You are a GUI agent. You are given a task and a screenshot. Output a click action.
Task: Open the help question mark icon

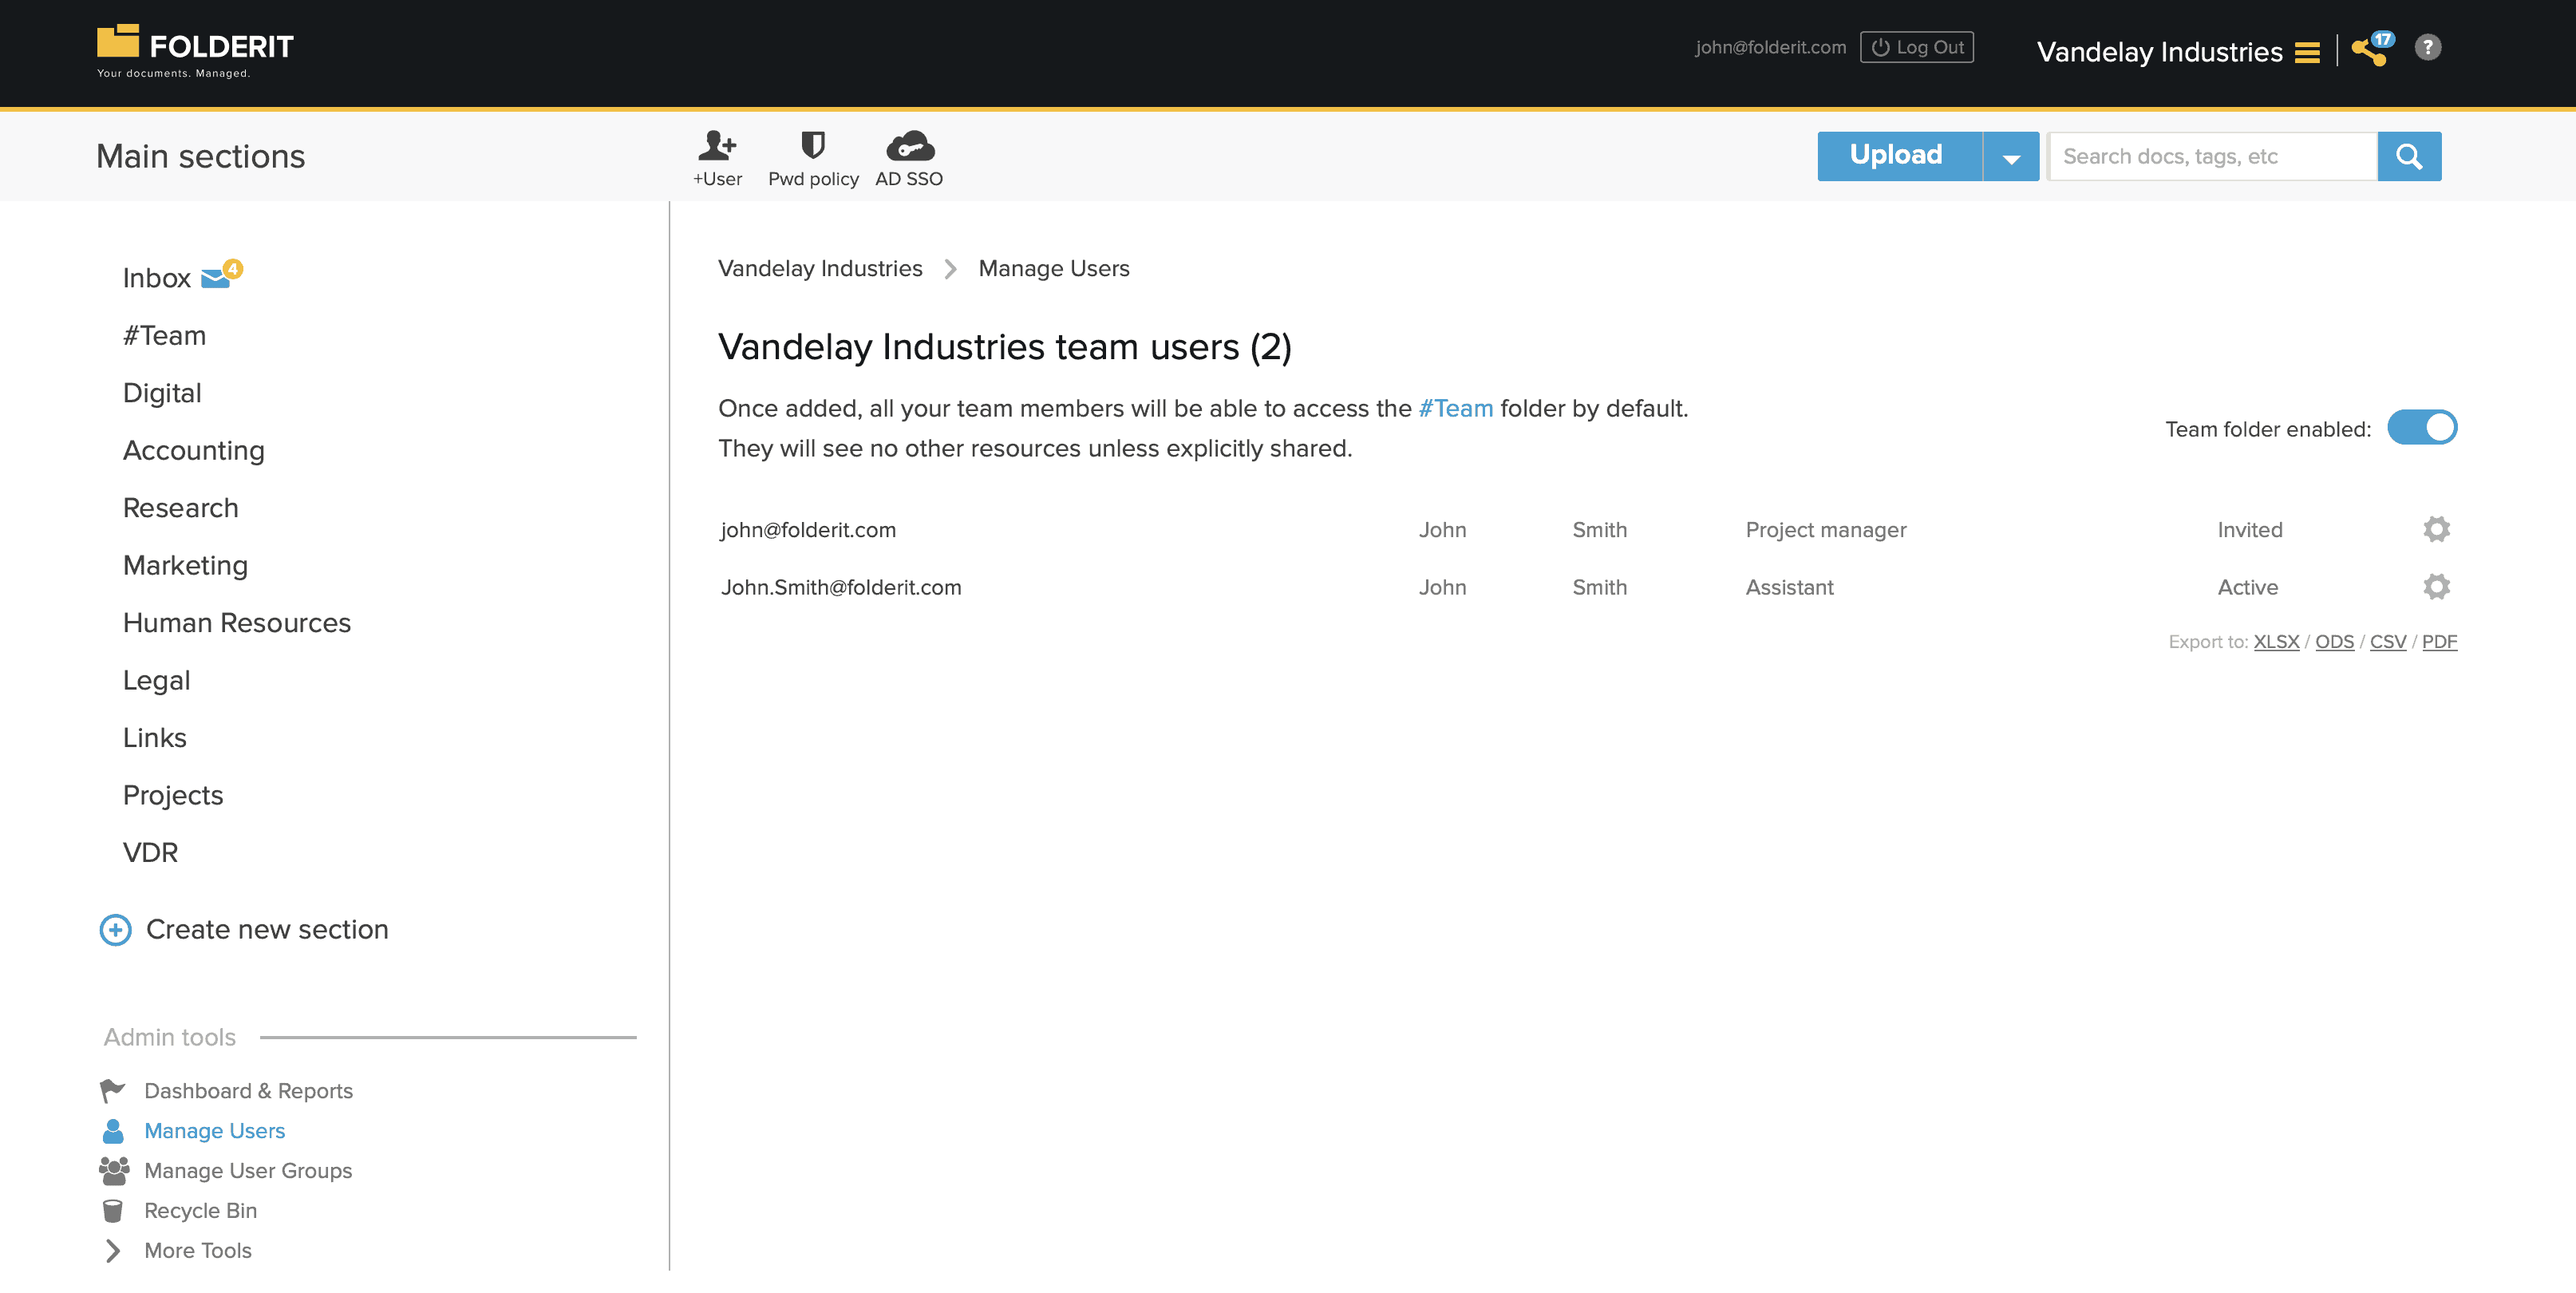pos(2428,47)
